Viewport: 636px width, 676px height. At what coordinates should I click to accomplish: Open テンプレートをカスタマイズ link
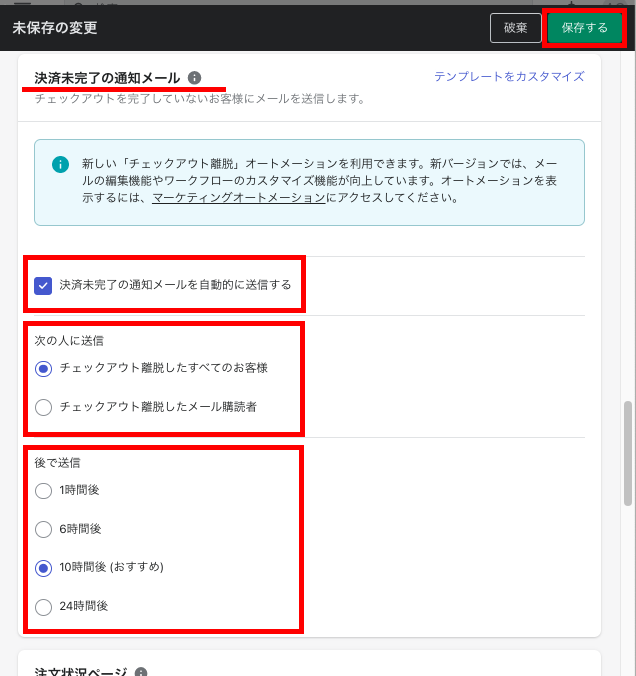click(509, 77)
